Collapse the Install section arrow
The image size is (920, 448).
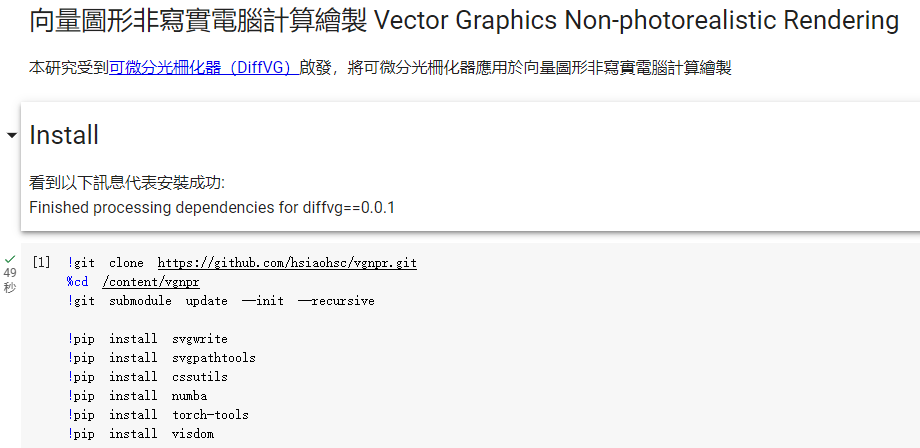coord(11,136)
